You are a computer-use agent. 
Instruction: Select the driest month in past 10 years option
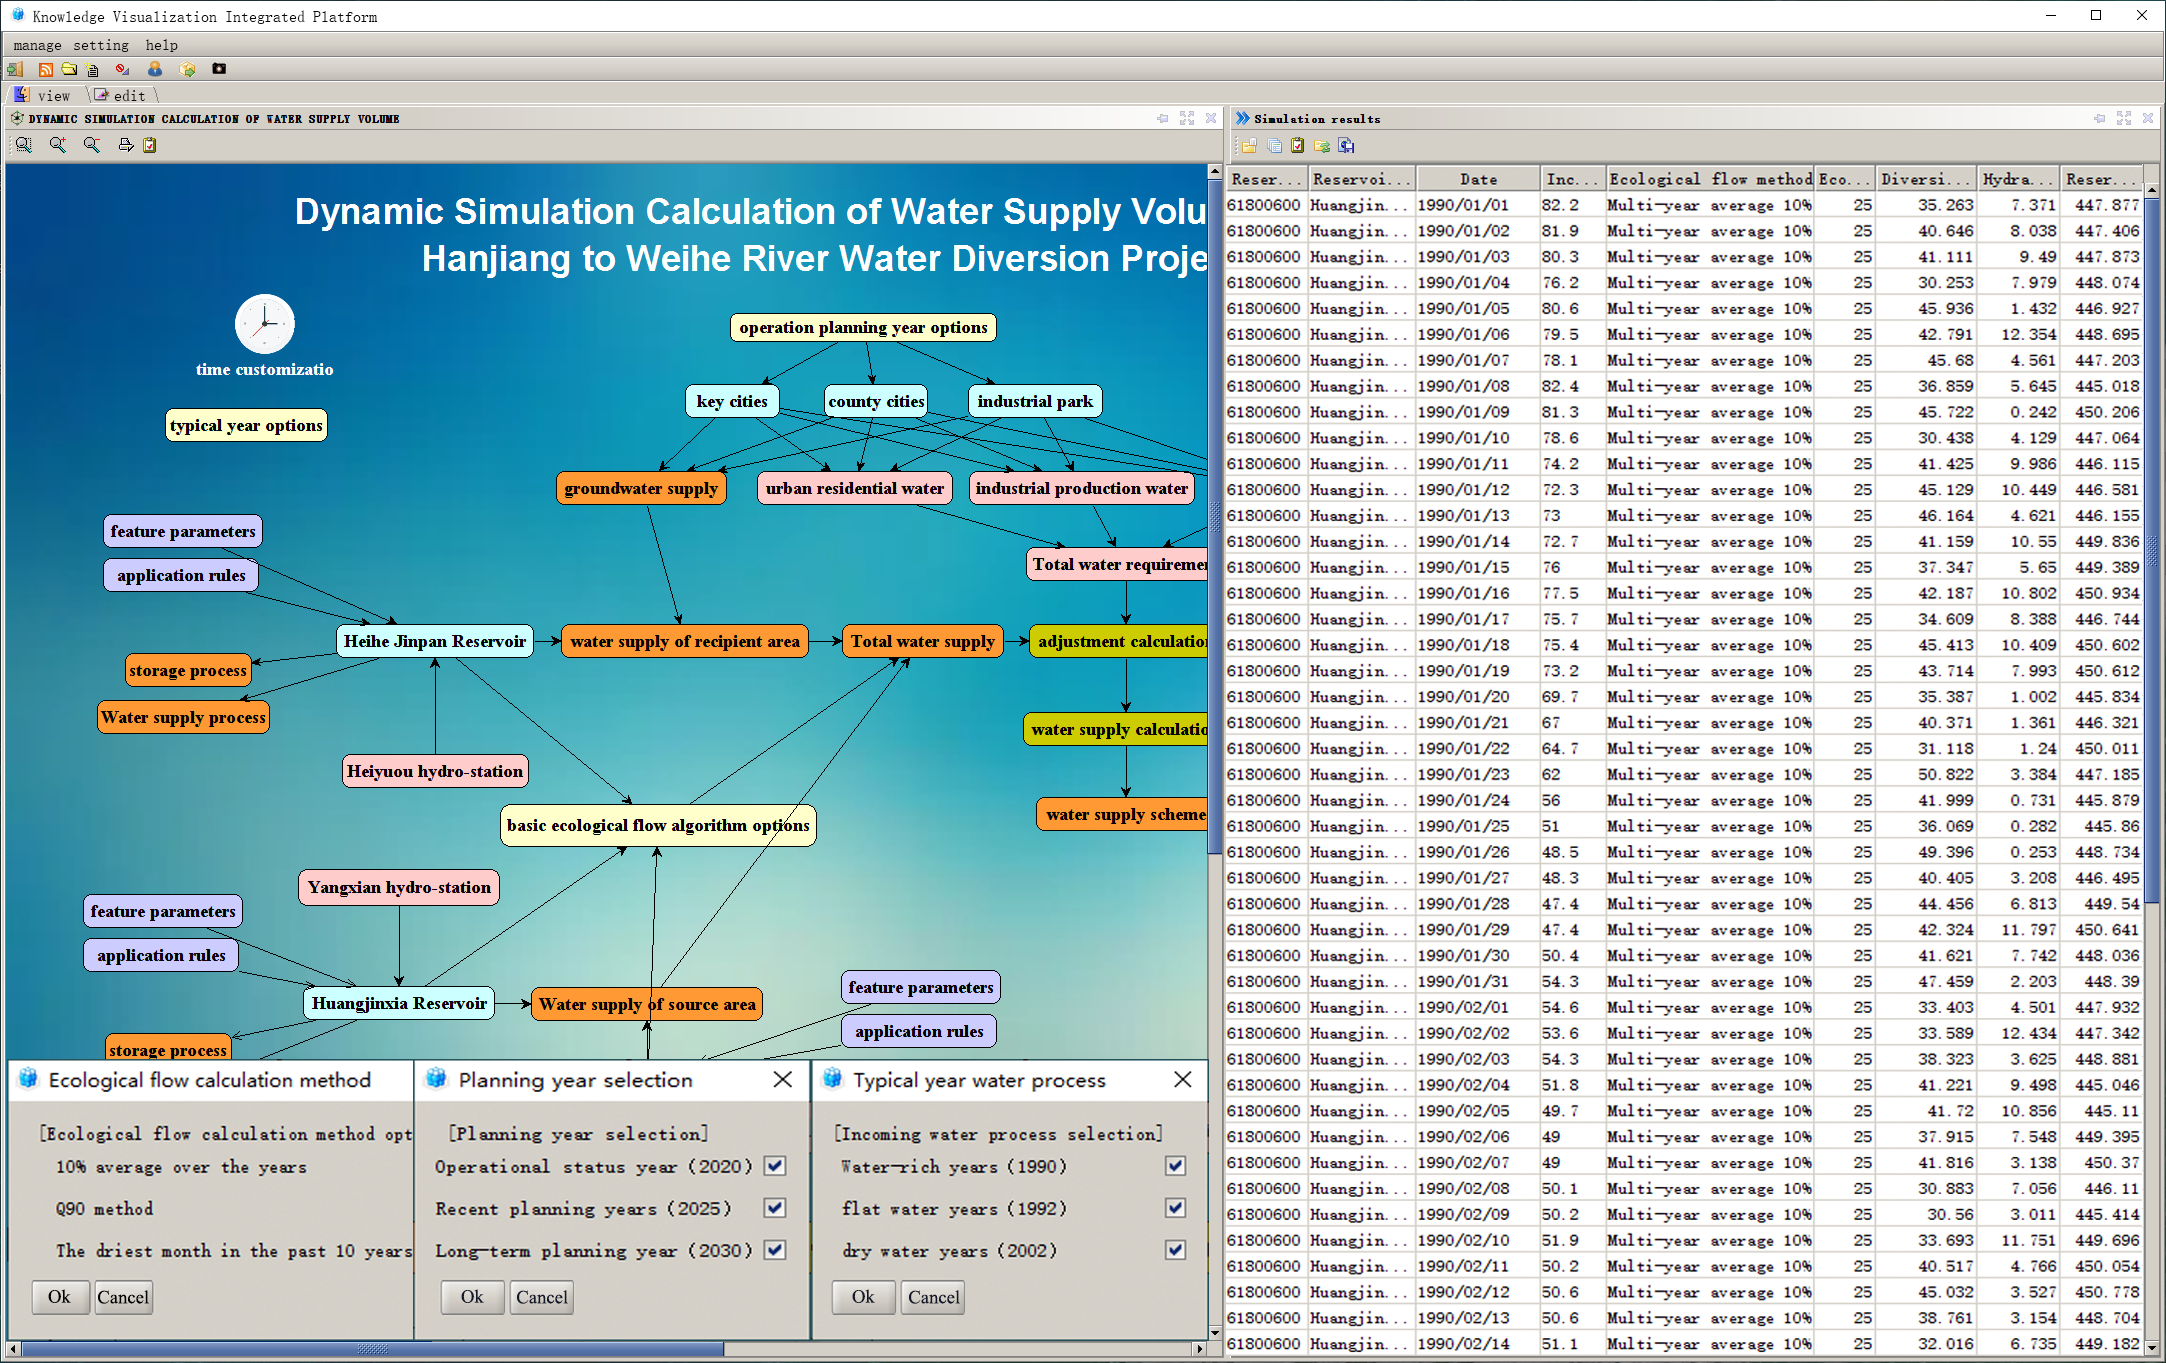(233, 1251)
